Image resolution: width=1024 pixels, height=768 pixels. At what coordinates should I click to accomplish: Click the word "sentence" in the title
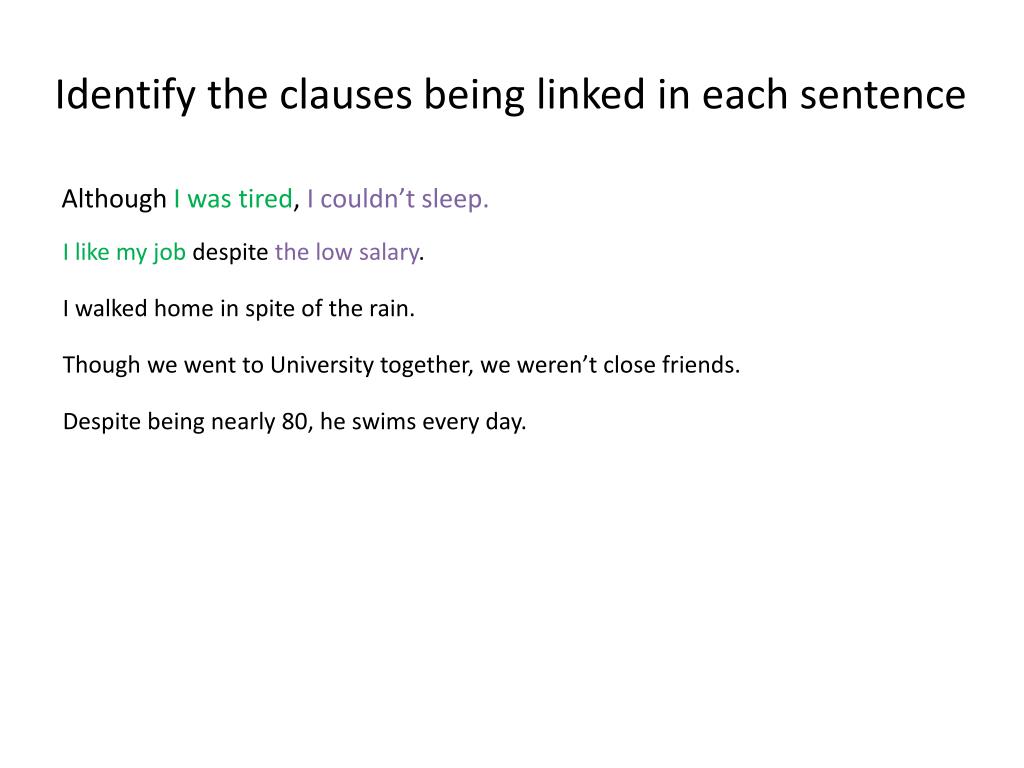882,95
